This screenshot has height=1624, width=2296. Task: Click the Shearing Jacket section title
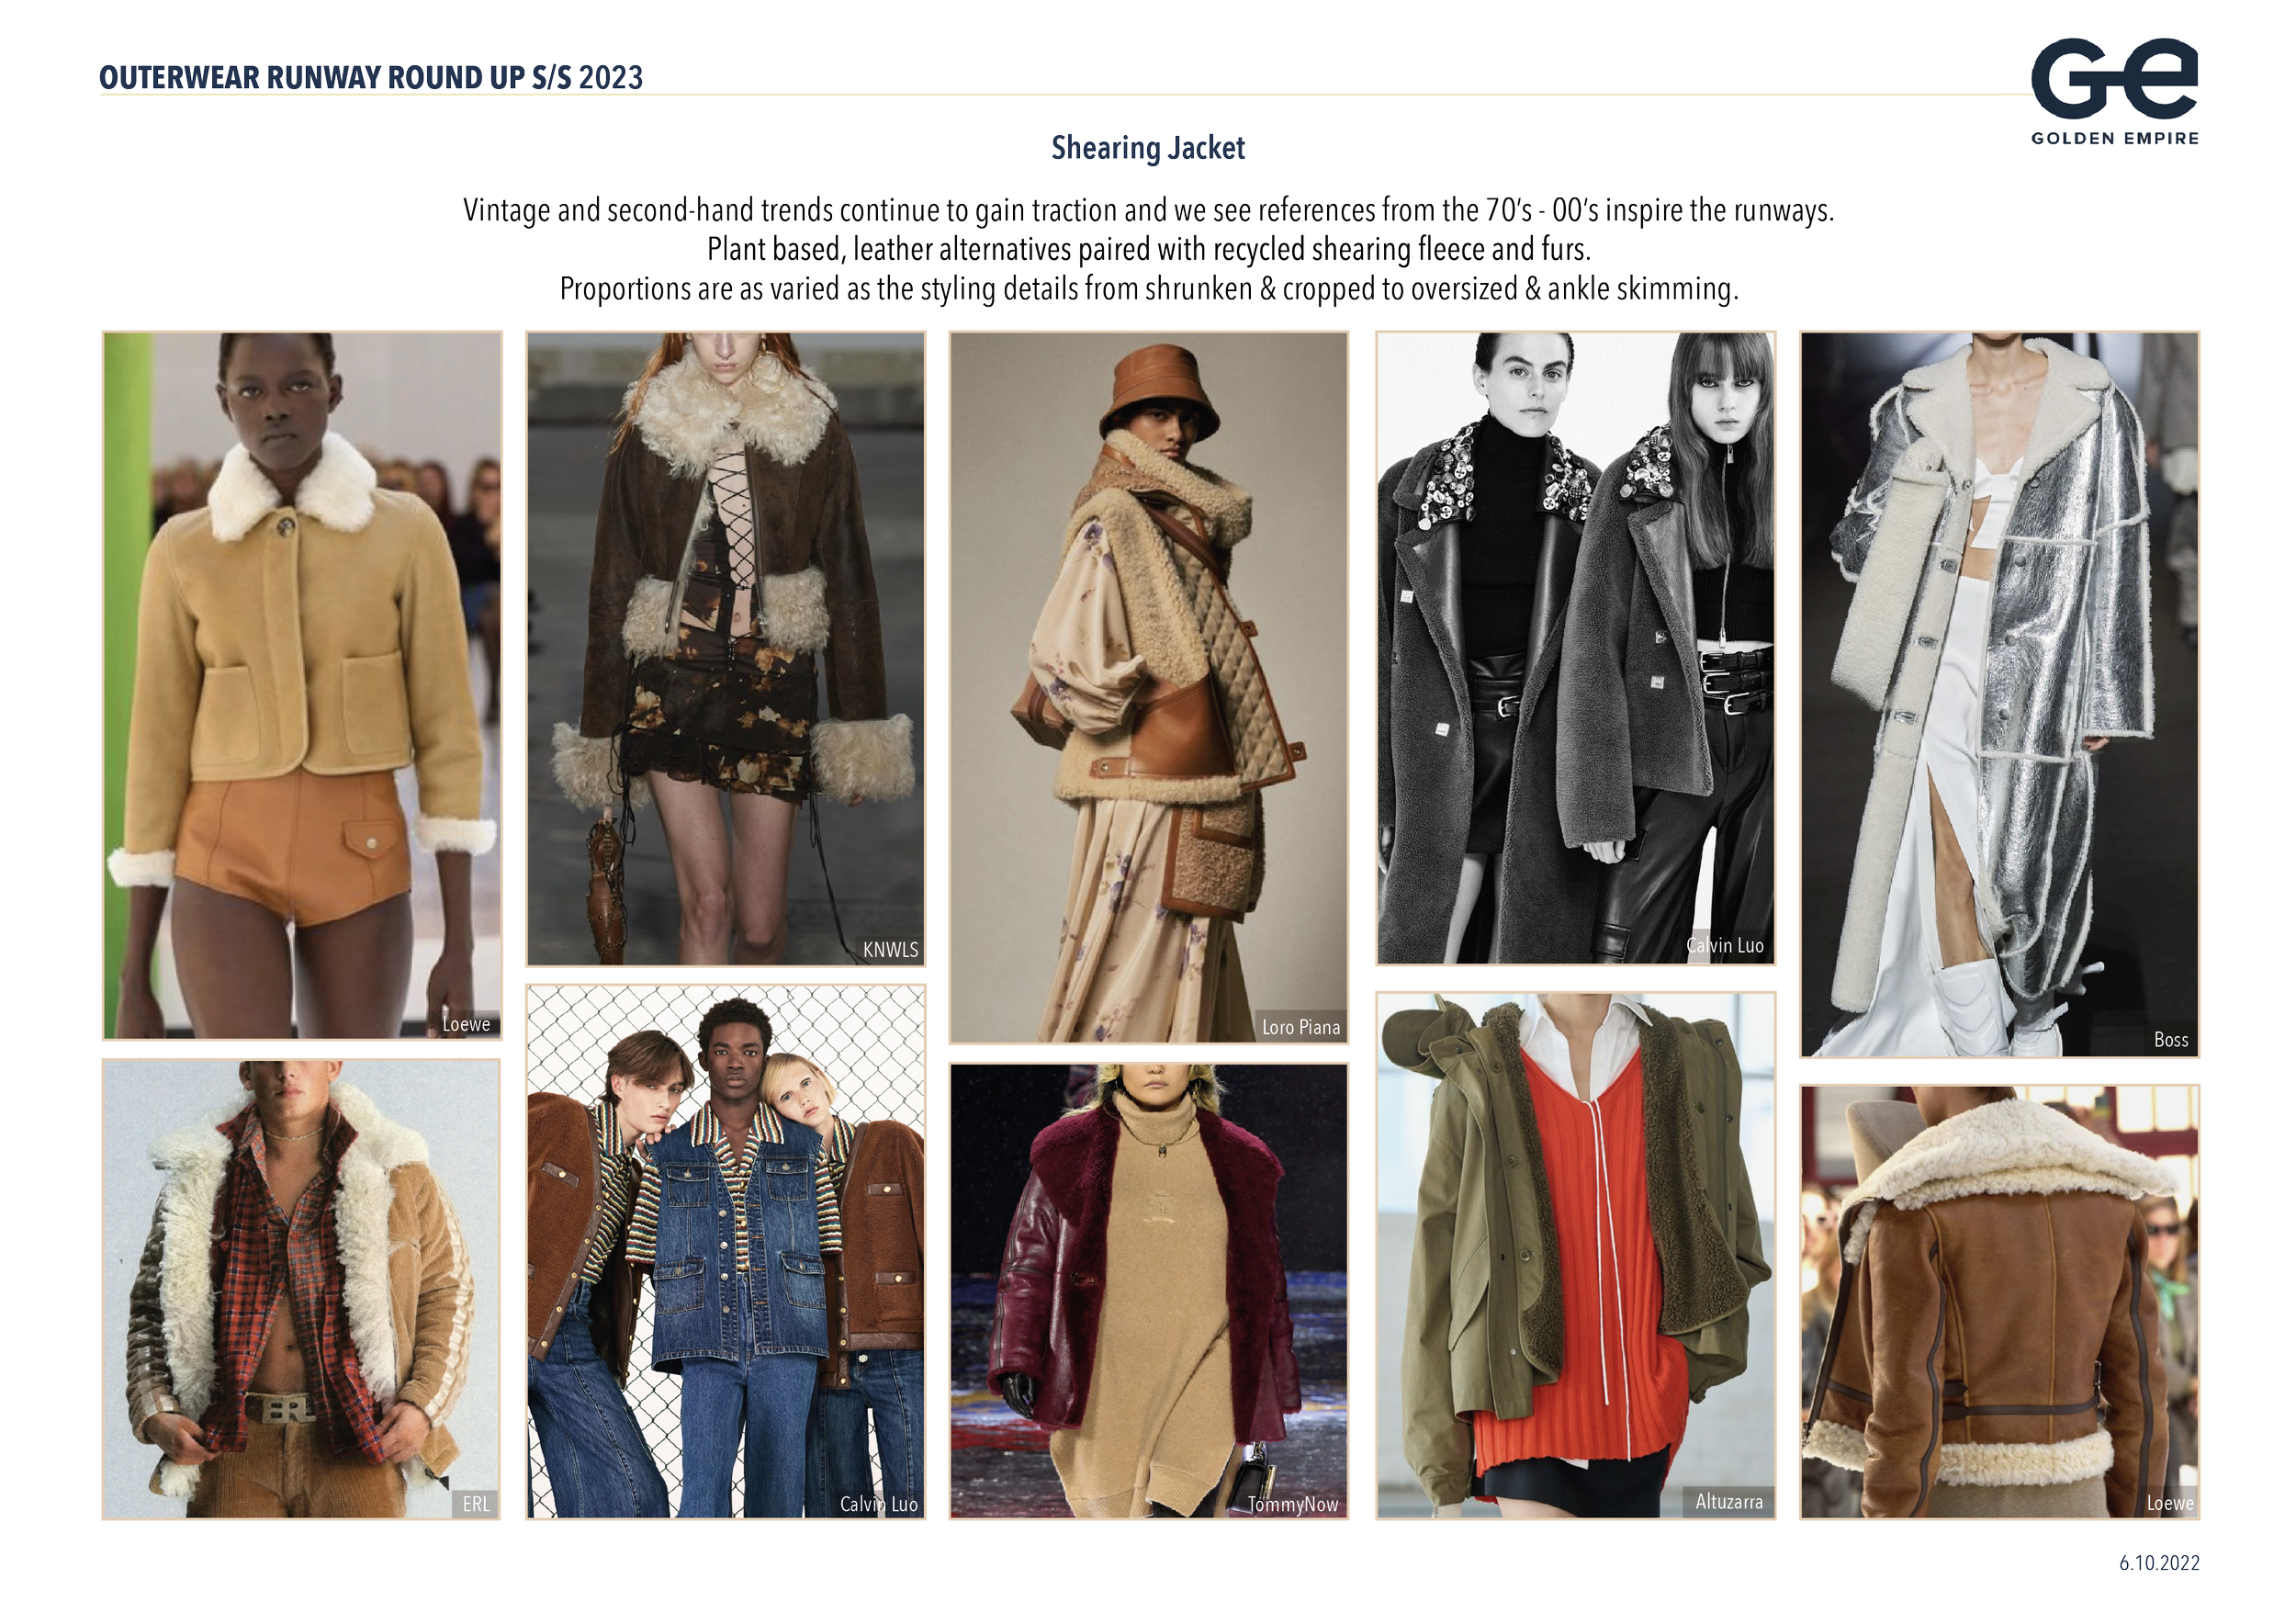pyautogui.click(x=1147, y=149)
